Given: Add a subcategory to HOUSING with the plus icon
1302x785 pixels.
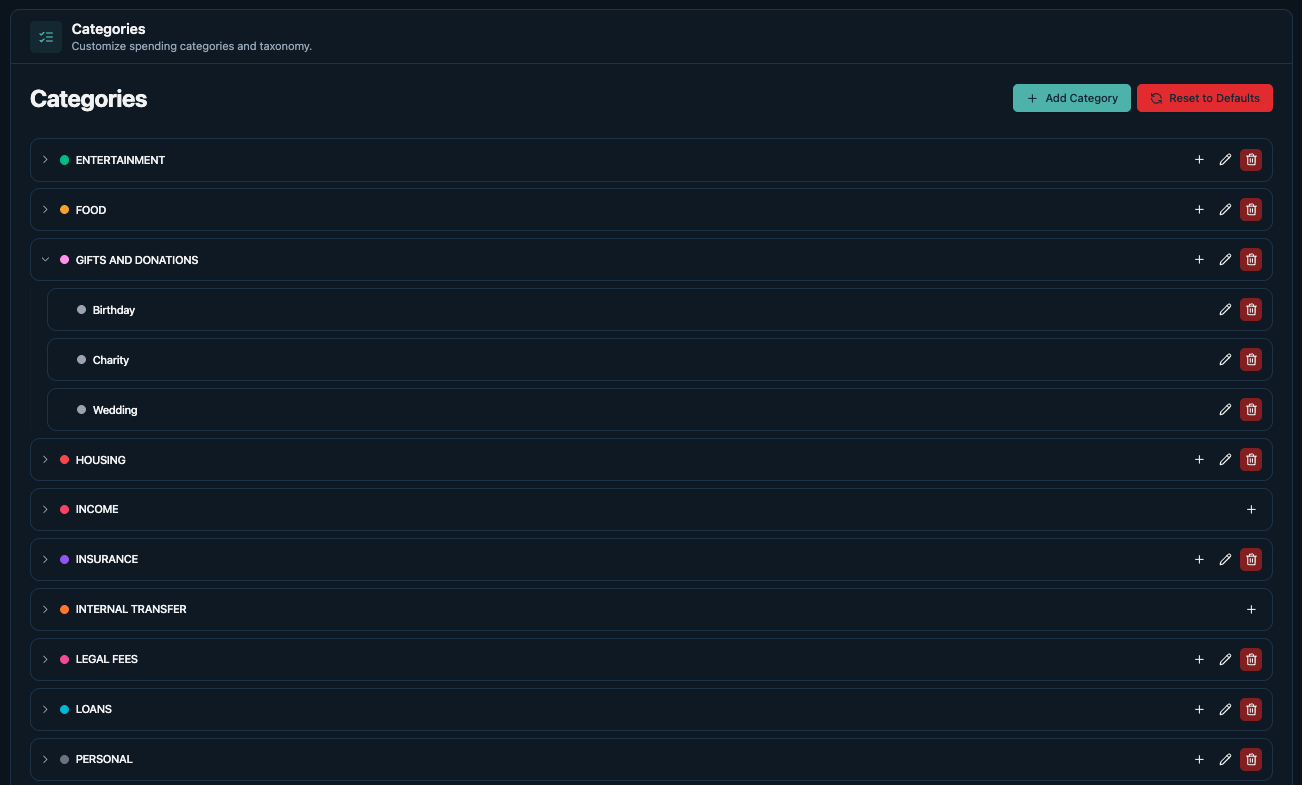Looking at the screenshot, I should click(x=1199, y=459).
